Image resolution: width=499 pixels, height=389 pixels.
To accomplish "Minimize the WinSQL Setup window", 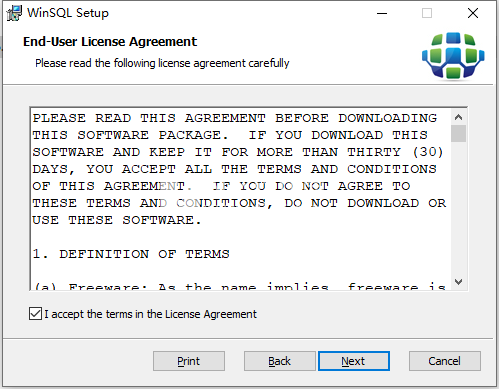I will click(x=382, y=14).
